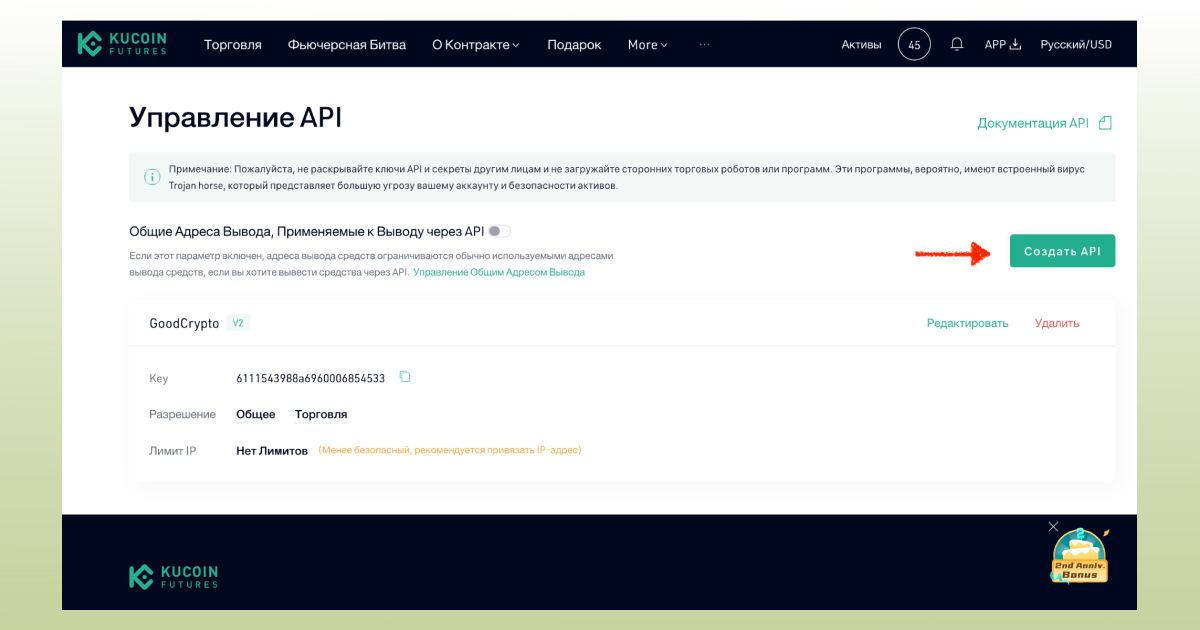Click the KuCoin Futures logo in footer
The image size is (1200, 630).
pyautogui.click(x=172, y=576)
